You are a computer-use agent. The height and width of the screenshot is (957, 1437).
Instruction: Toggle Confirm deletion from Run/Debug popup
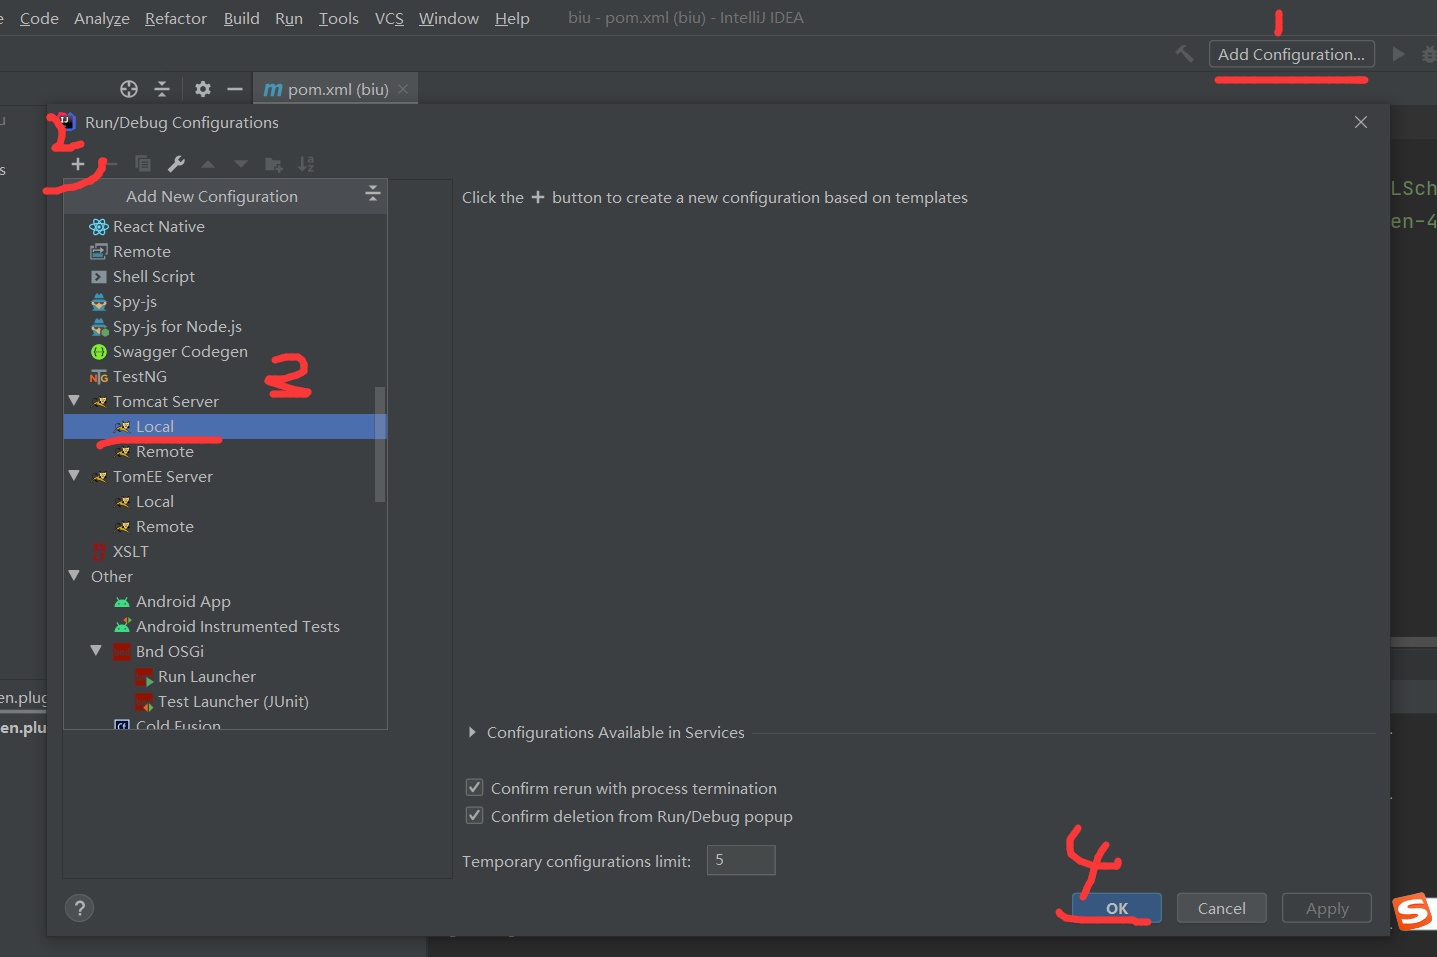pos(475,816)
